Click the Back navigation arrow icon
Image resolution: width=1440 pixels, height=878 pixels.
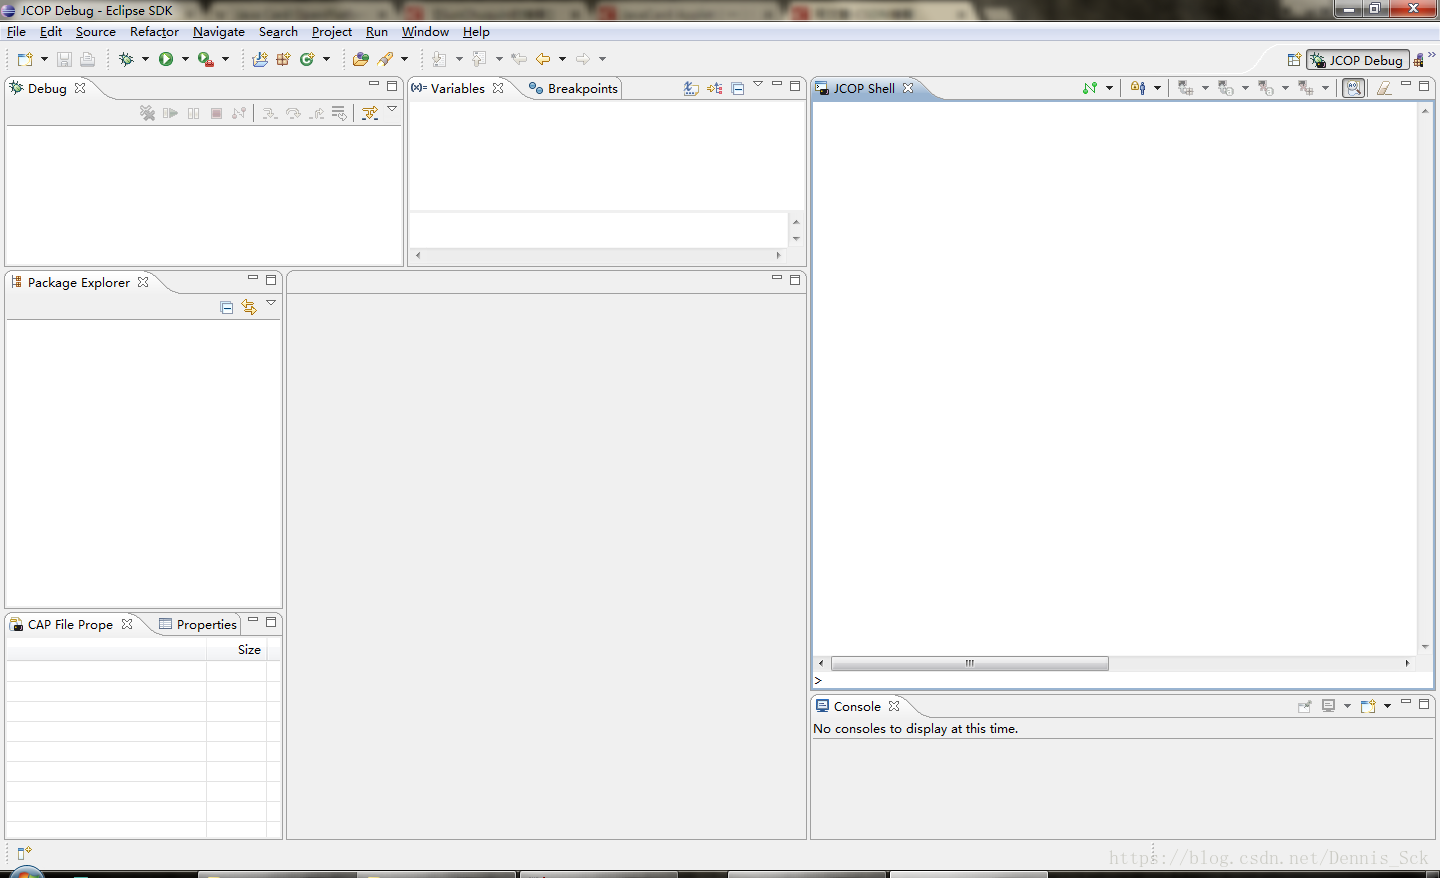543,60
